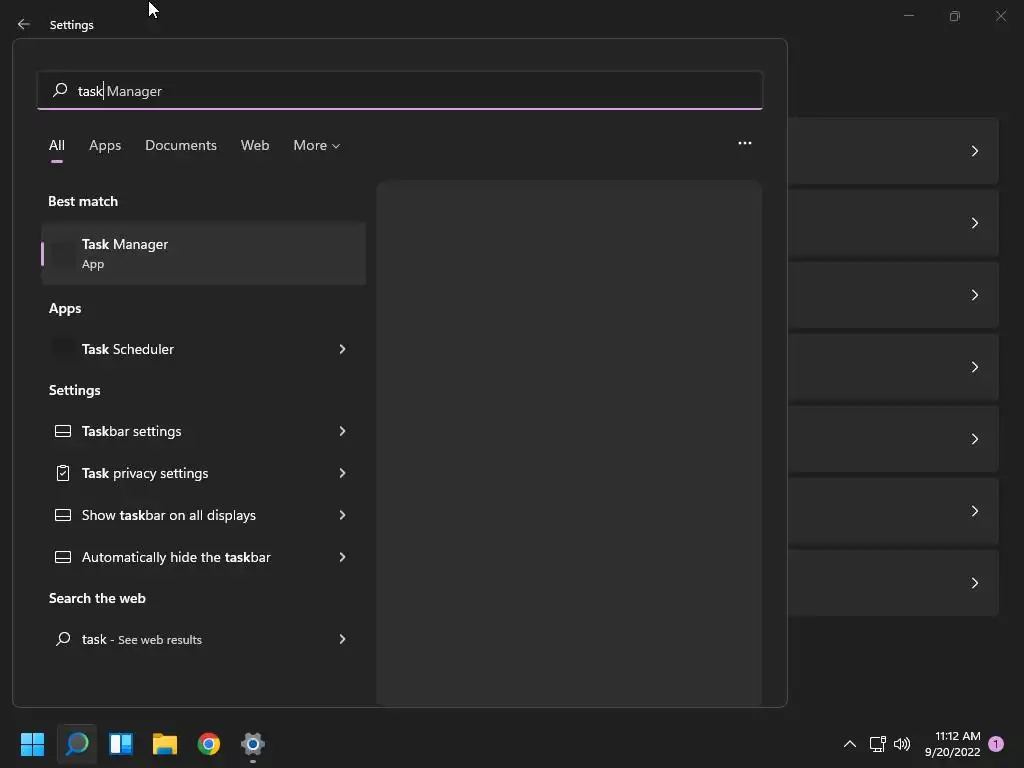Open the three-dot options menu
1024x768 pixels.
744,143
